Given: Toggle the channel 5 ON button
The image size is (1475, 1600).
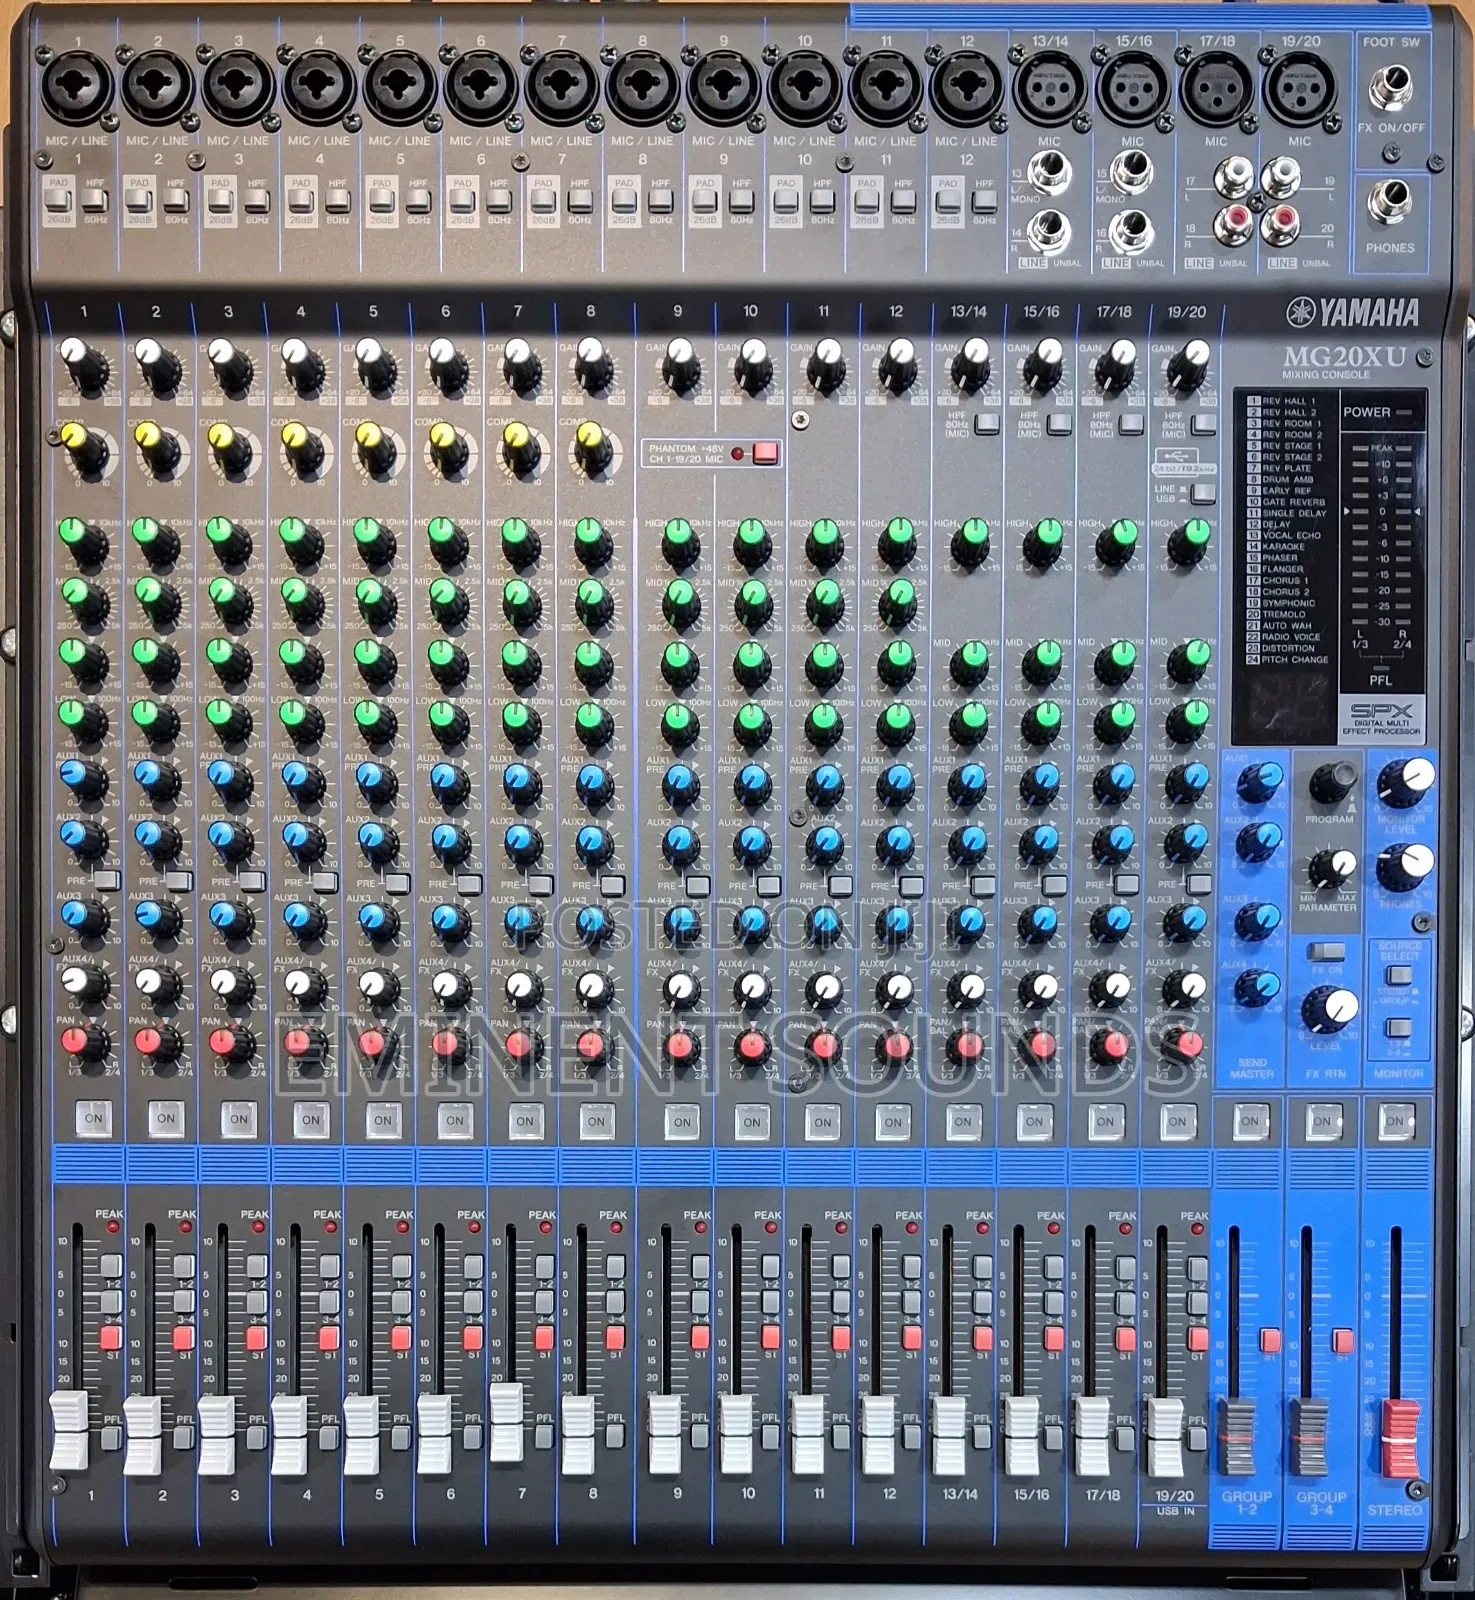Looking at the screenshot, I should (383, 1120).
